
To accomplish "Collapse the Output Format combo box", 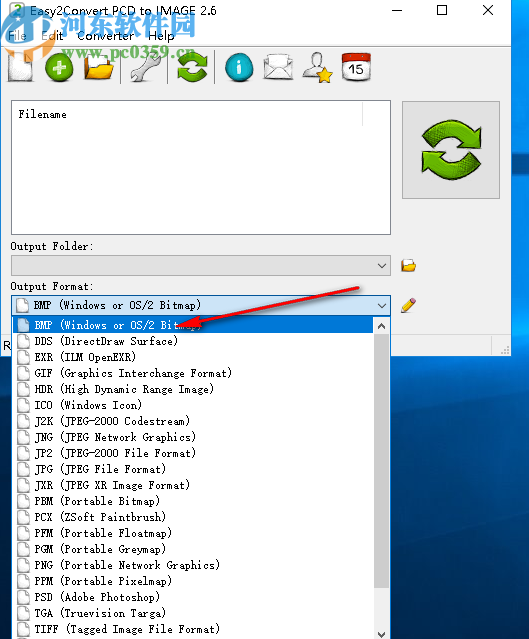I will [x=381, y=305].
